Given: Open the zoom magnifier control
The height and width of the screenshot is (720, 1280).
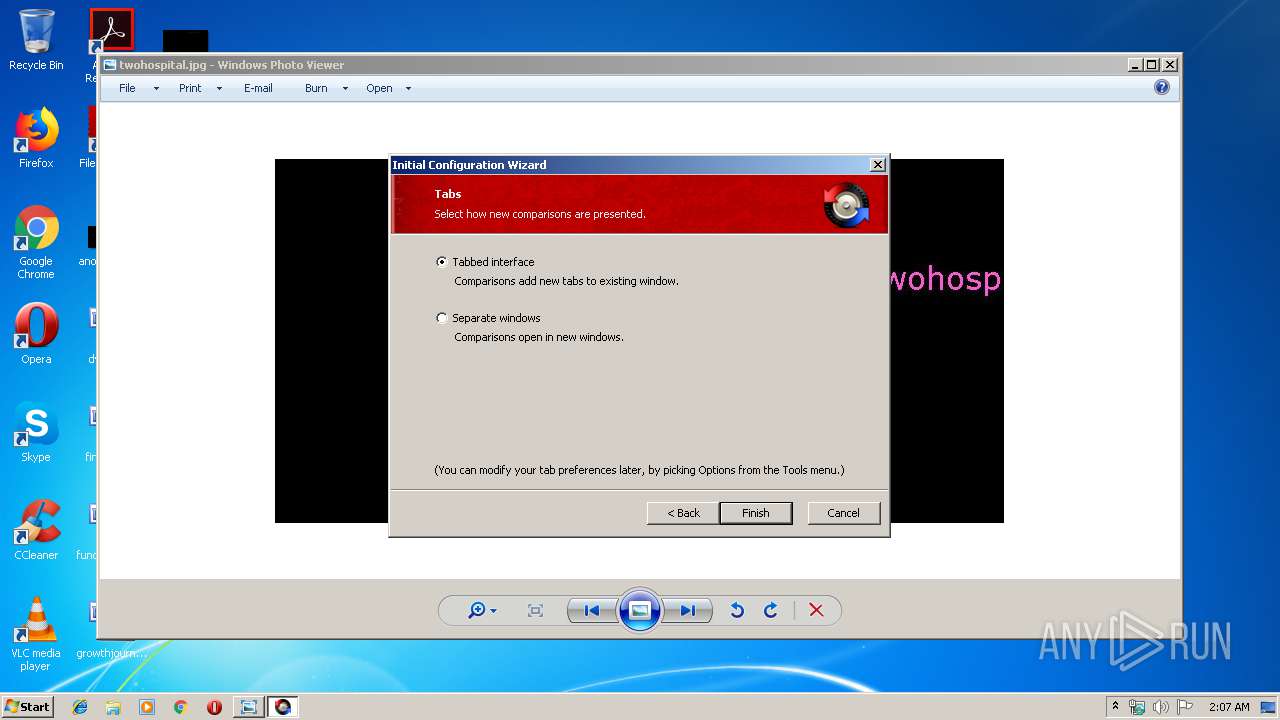Looking at the screenshot, I should pos(482,610).
